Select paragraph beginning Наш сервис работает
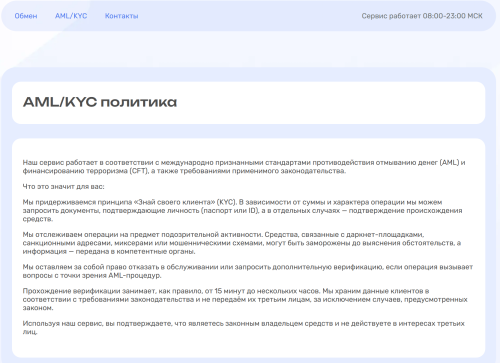This screenshot has height=363, width=500. [244, 167]
